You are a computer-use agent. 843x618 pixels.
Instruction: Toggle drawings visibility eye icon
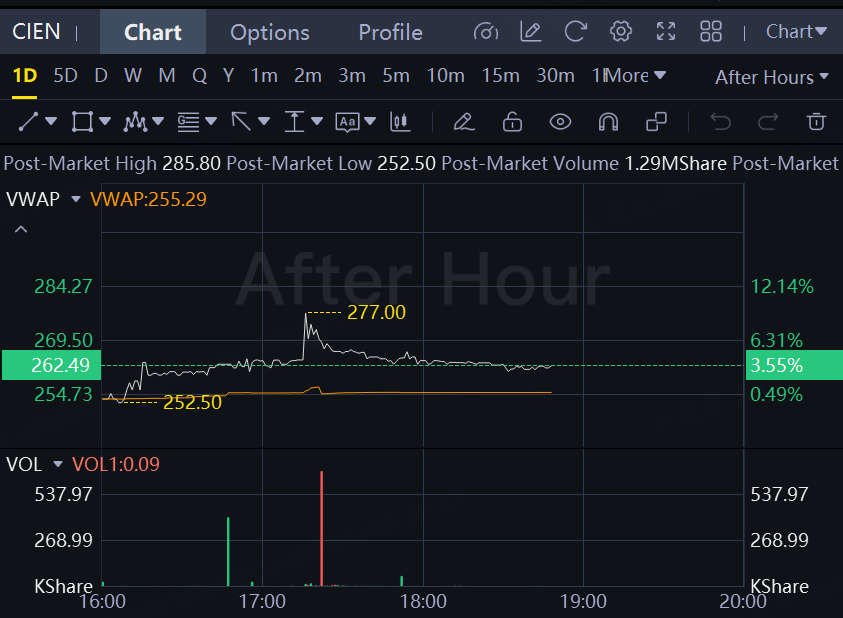coord(560,122)
